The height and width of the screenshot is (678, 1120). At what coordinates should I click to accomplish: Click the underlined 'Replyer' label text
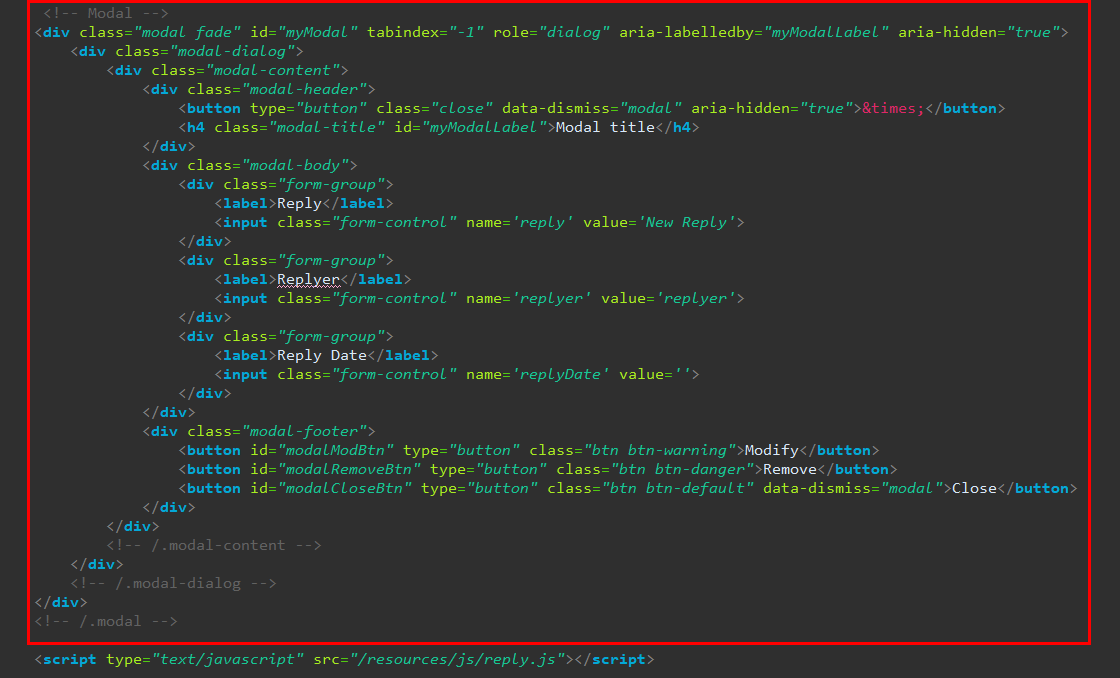tap(309, 279)
